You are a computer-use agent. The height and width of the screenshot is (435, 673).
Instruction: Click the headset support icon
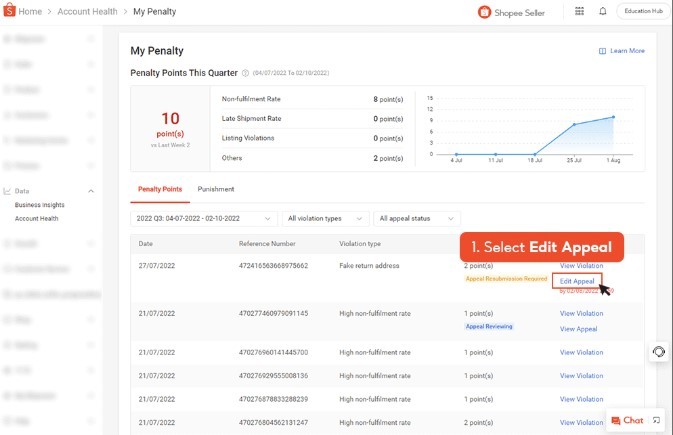click(x=659, y=351)
